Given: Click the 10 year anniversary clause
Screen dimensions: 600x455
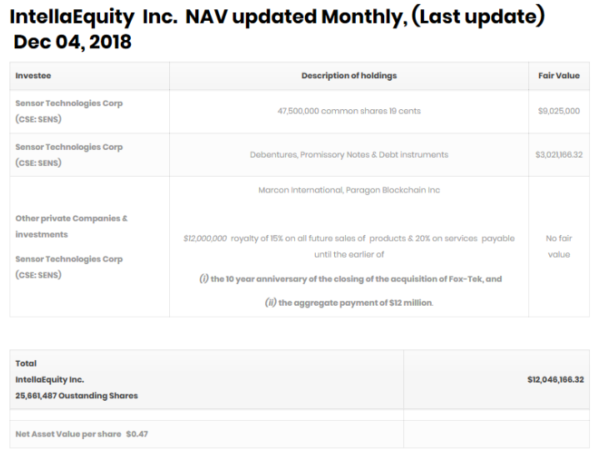Looking at the screenshot, I should [x=348, y=277].
